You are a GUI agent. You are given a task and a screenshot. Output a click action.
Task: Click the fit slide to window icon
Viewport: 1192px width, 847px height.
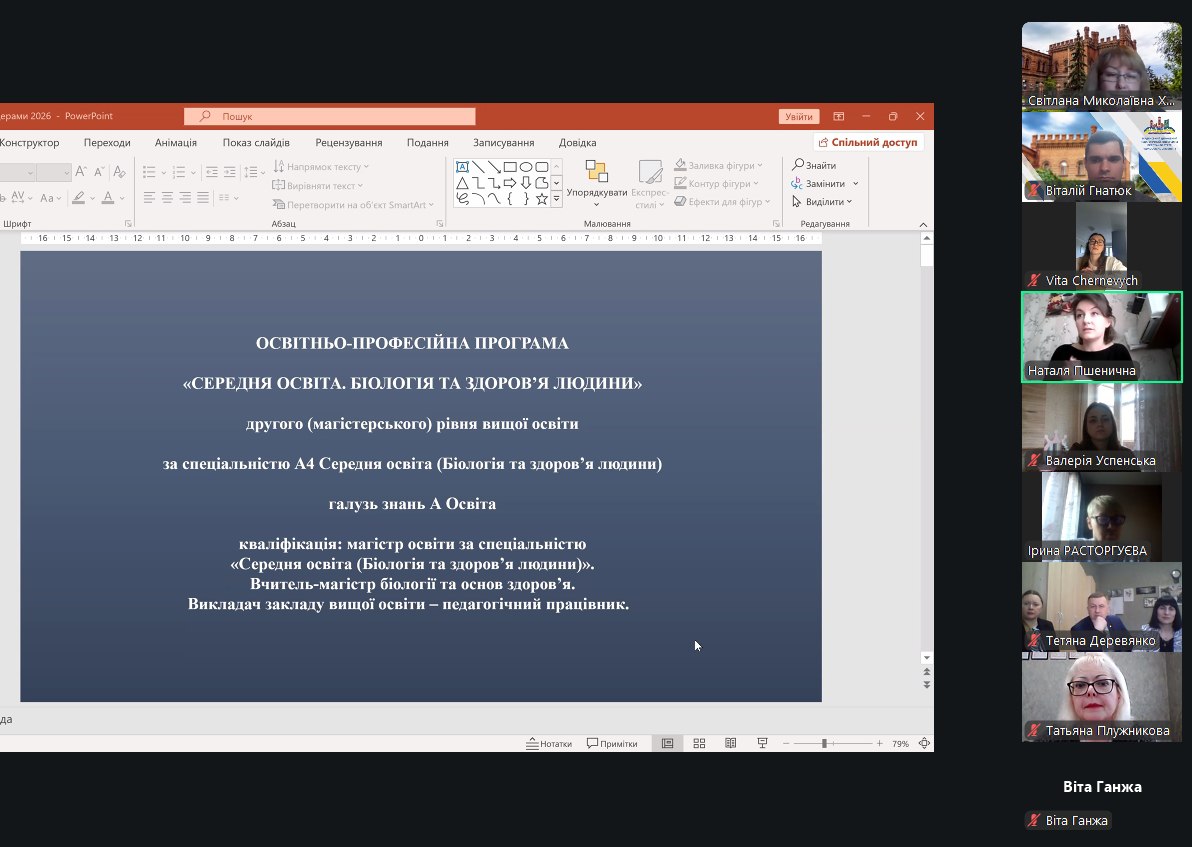tap(924, 743)
